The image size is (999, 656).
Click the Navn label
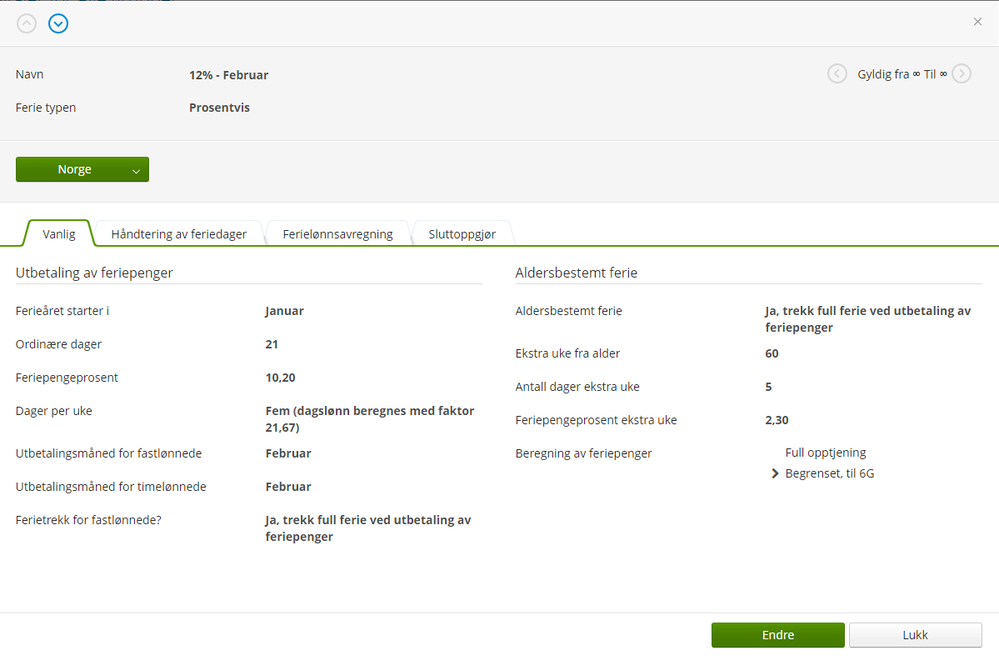pos(29,75)
